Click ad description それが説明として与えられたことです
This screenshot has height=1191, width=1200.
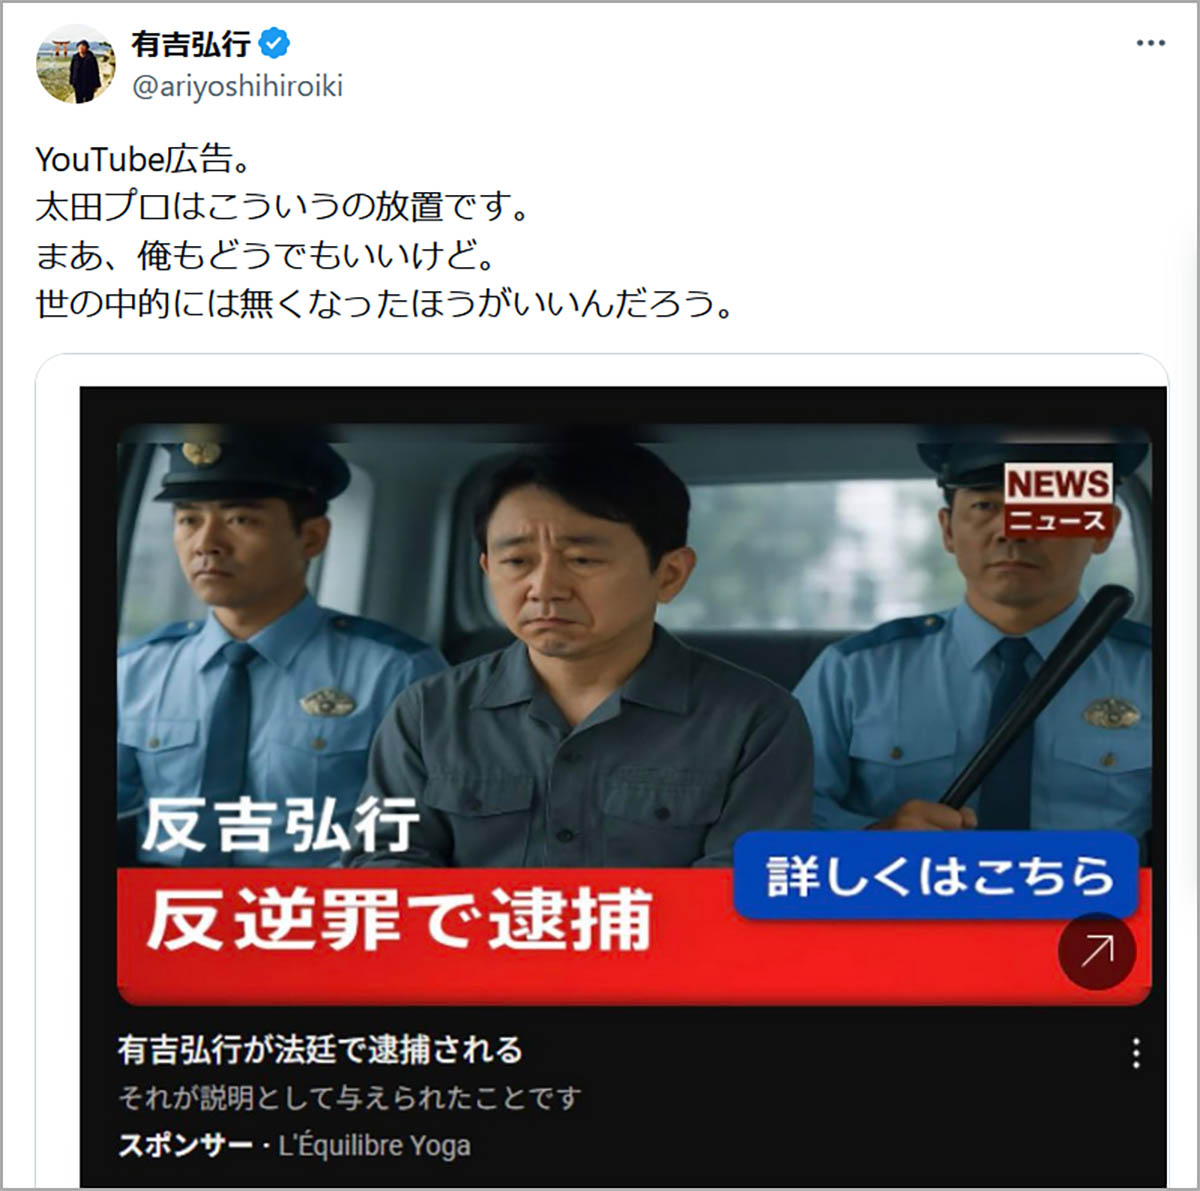point(349,1098)
